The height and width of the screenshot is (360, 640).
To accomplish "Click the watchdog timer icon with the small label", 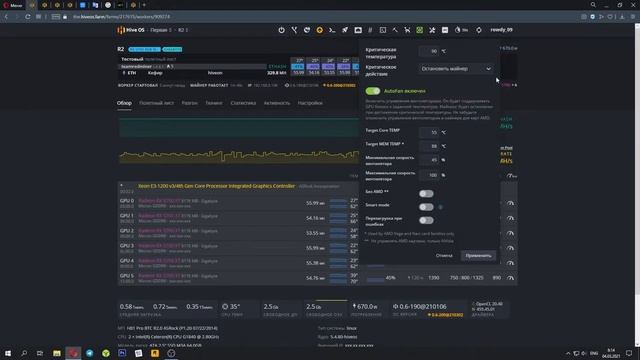I will [461, 30].
